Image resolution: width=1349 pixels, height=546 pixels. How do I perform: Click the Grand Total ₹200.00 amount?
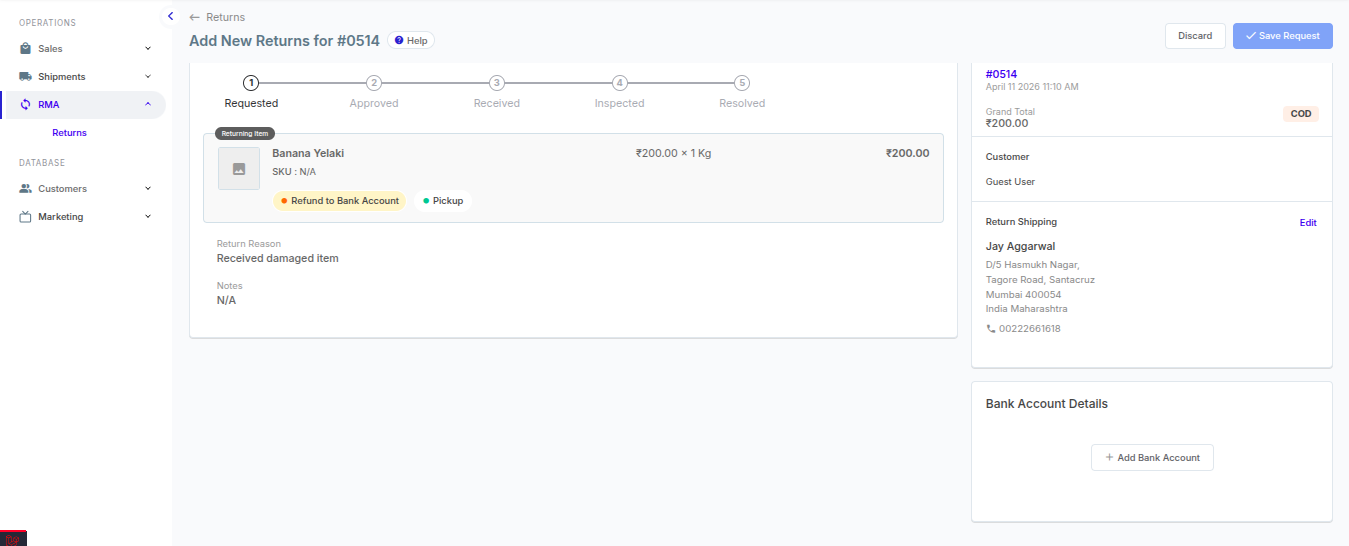[1007, 123]
